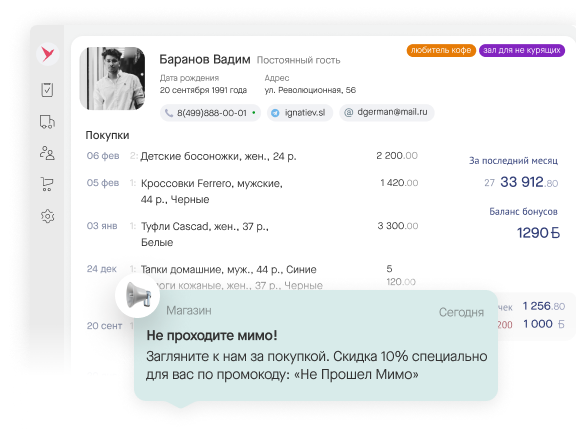Open the tasks clipboard checkmark icon
This screenshot has width=576, height=434.
(x=47, y=90)
